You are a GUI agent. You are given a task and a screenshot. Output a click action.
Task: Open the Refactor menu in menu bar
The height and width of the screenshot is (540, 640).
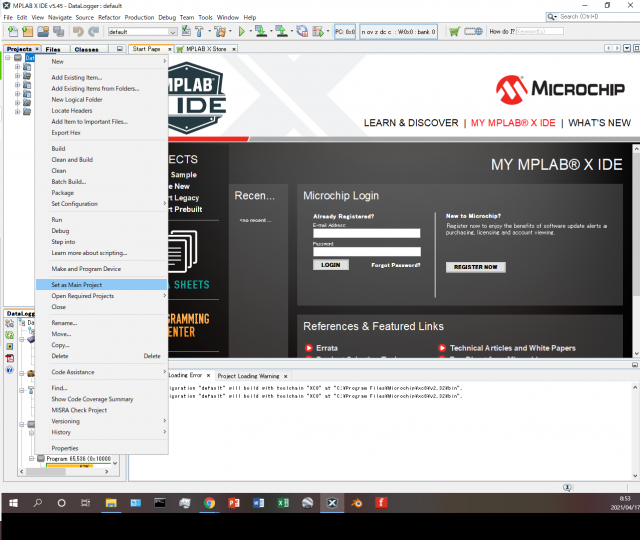point(109,18)
